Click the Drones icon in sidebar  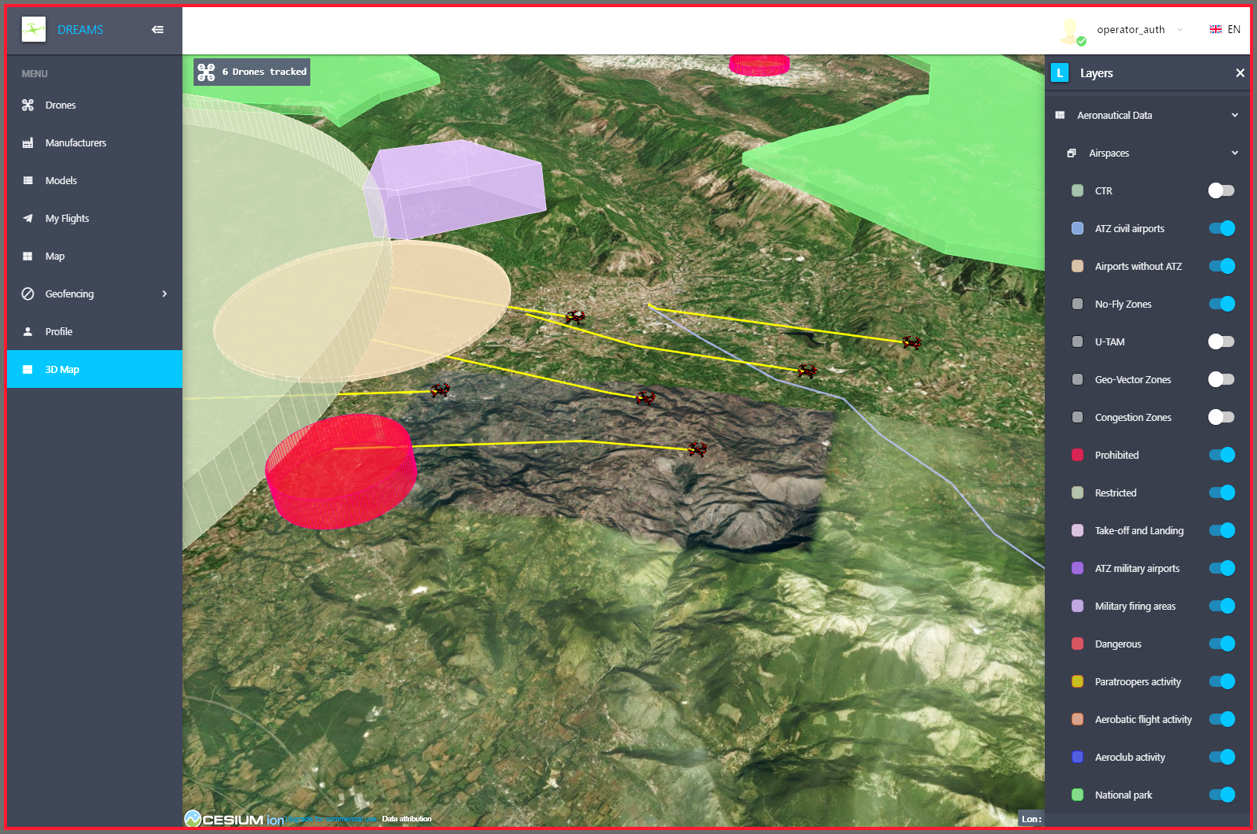point(28,105)
